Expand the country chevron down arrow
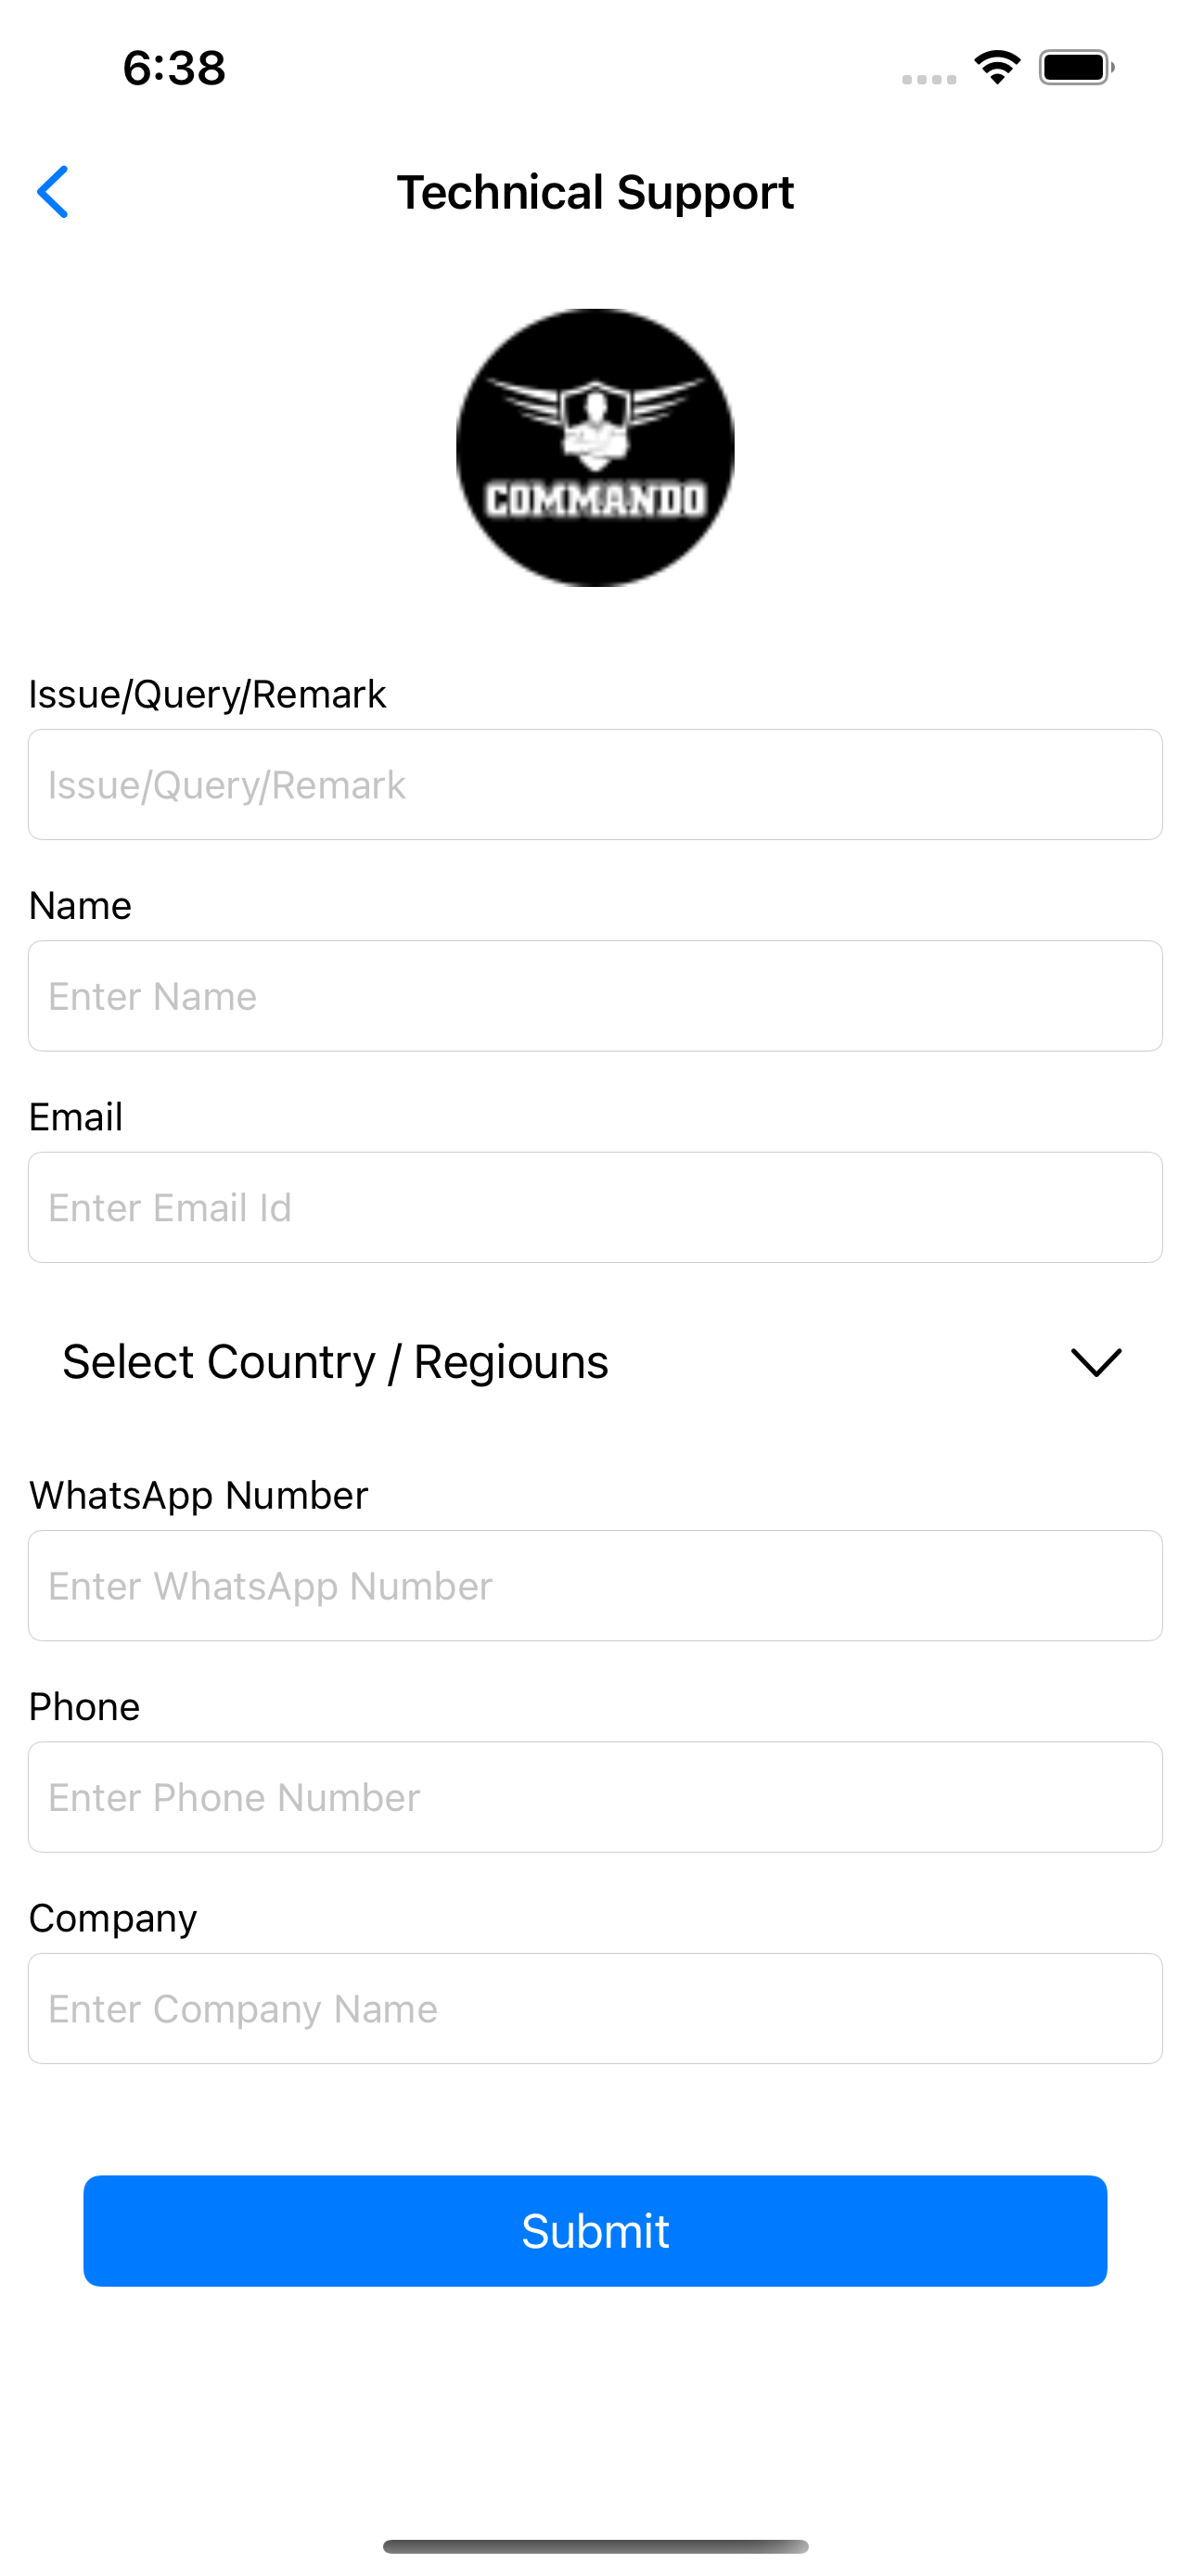Viewport: 1191px width, 2576px height. 1096,1362
